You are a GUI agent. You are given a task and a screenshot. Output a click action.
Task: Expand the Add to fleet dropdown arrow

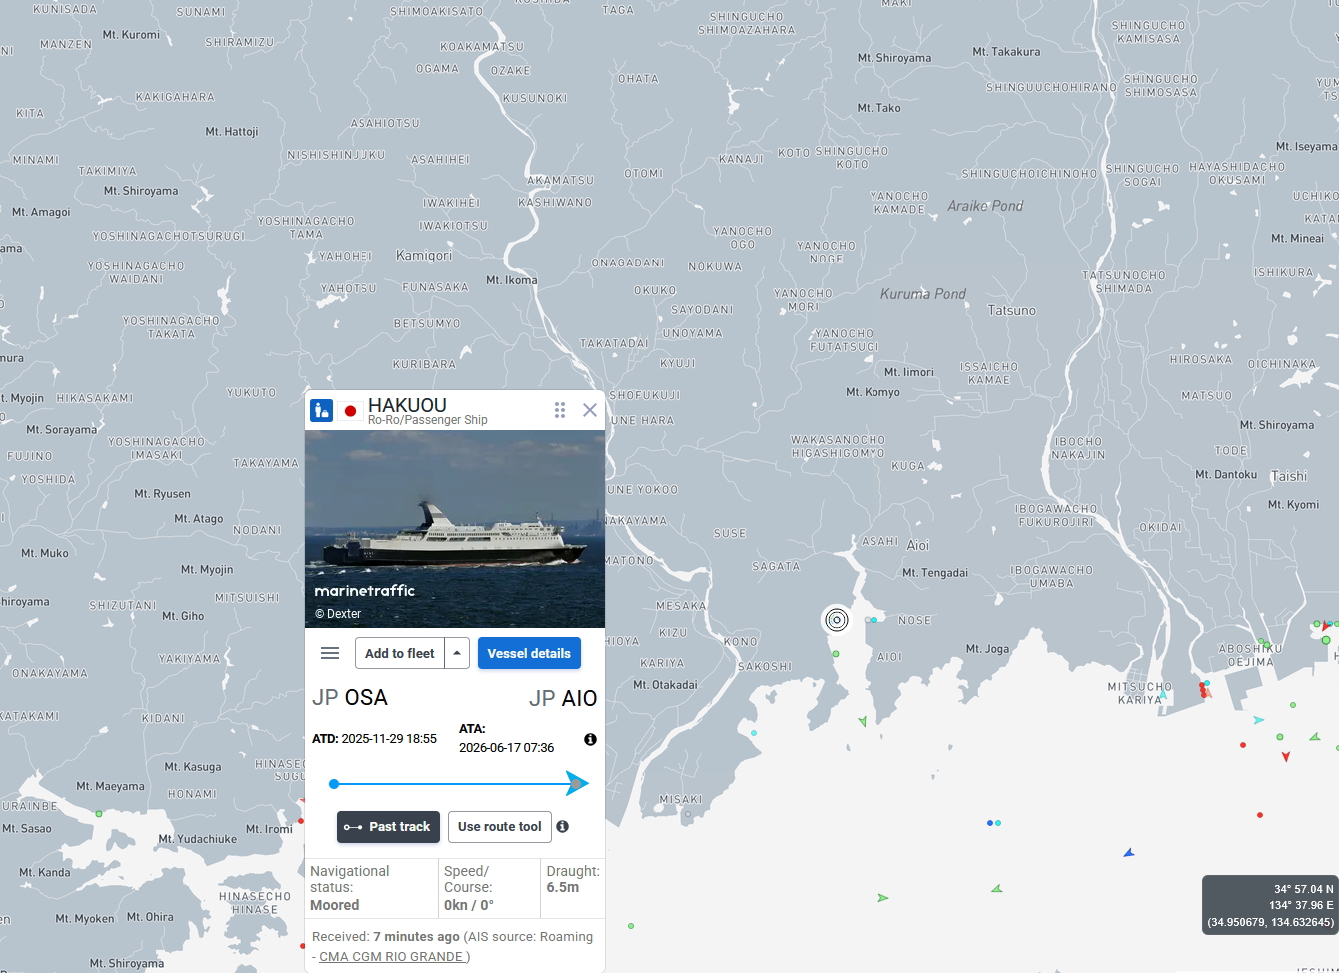click(x=457, y=653)
